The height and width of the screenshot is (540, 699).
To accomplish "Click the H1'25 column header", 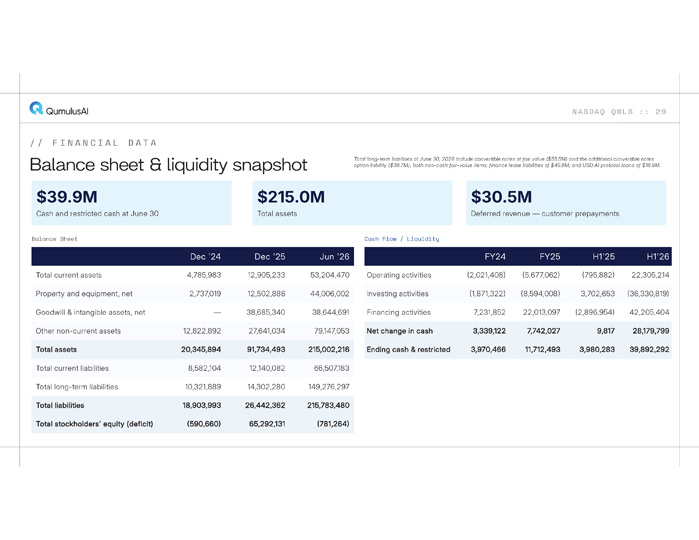I will 604,256.
